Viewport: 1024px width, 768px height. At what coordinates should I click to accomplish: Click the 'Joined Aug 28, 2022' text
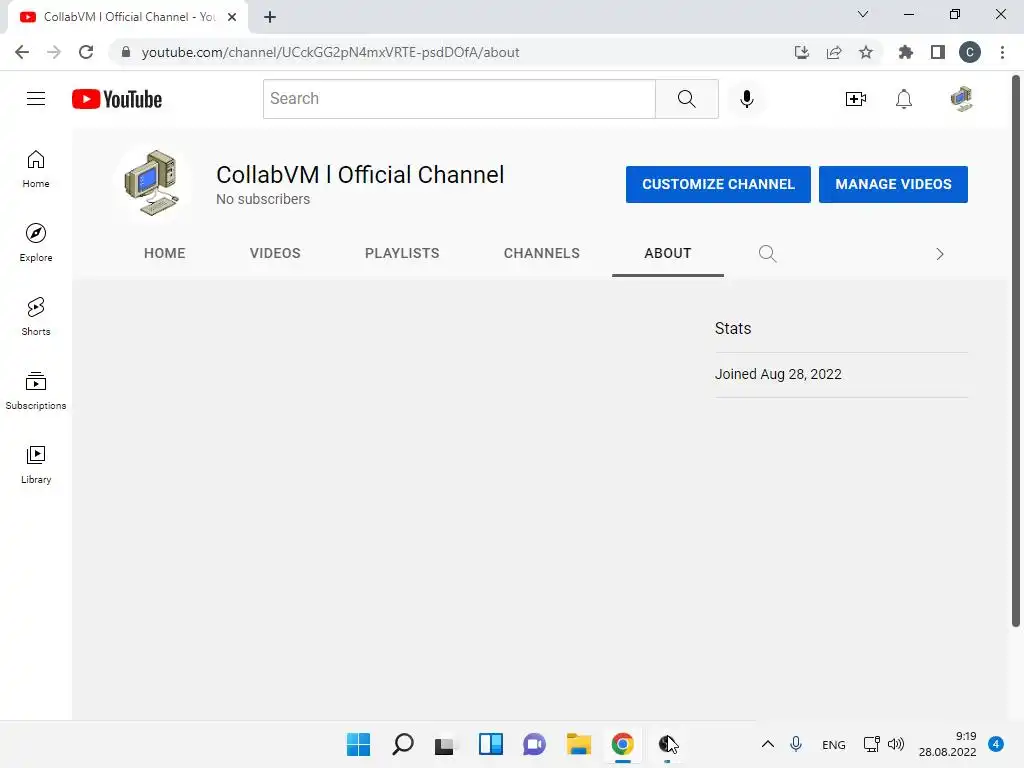[x=778, y=374]
